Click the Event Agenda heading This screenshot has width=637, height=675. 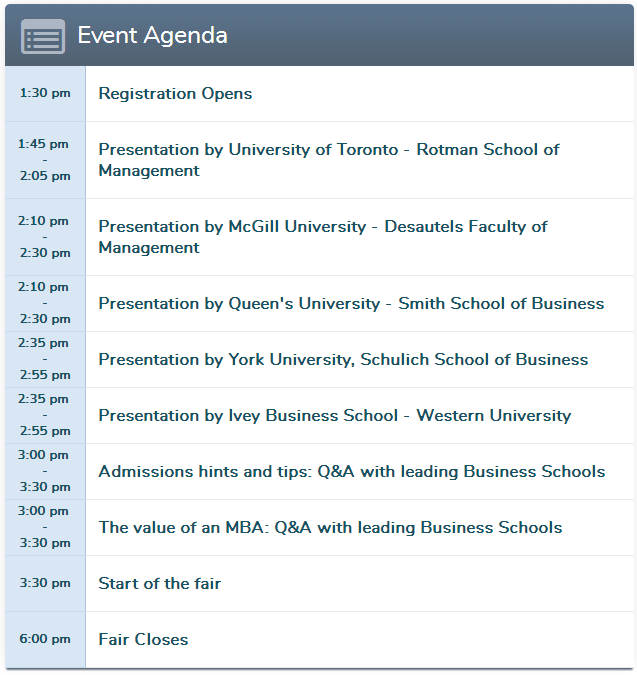pyautogui.click(x=152, y=36)
